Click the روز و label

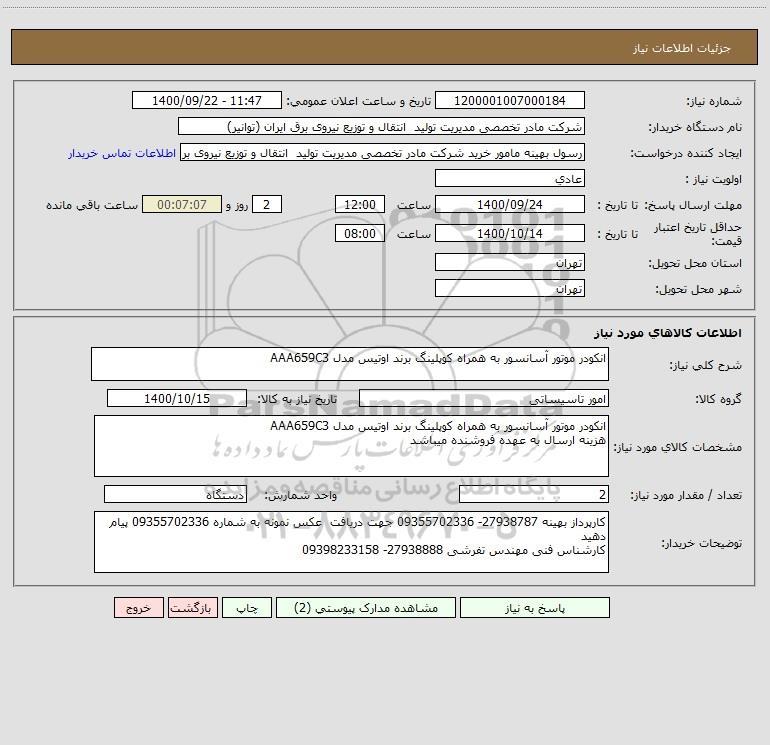(x=237, y=205)
